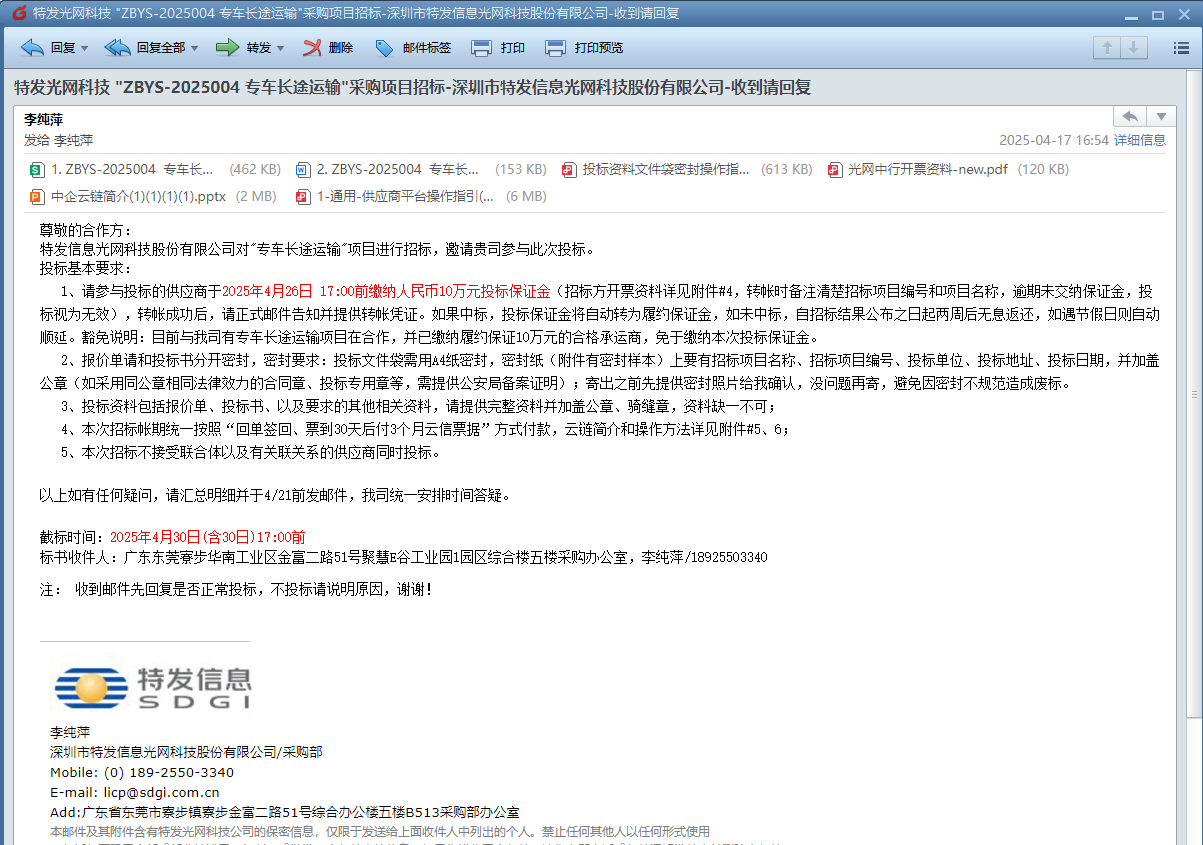Click the PDF icon of 光网中行开票资料-new.pdf
The height and width of the screenshot is (845, 1203).
pyautogui.click(x=835, y=170)
